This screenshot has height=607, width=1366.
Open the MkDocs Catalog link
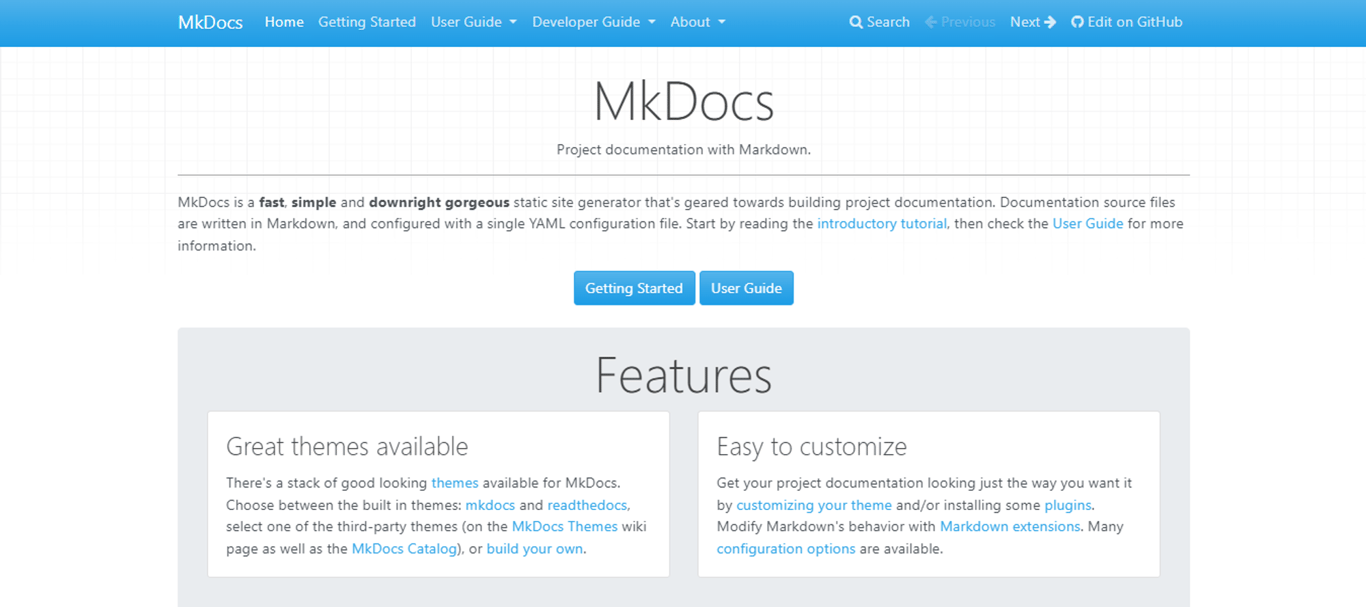(404, 549)
